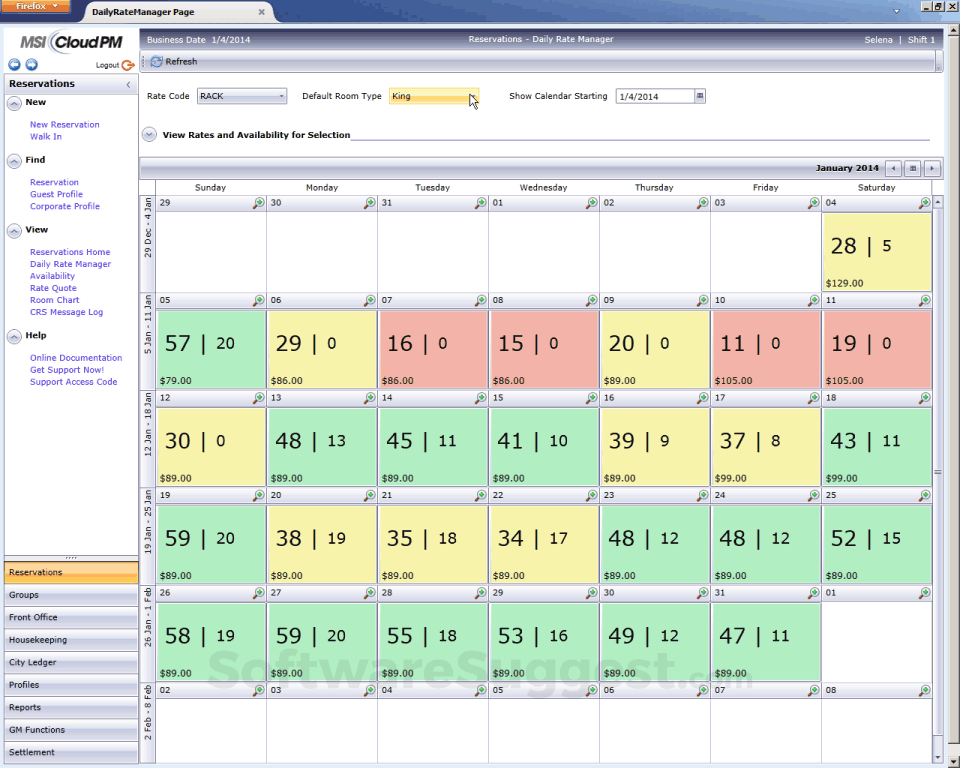Select the January 21 cell showing 35 | 18
960x768 pixels.
[433, 544]
